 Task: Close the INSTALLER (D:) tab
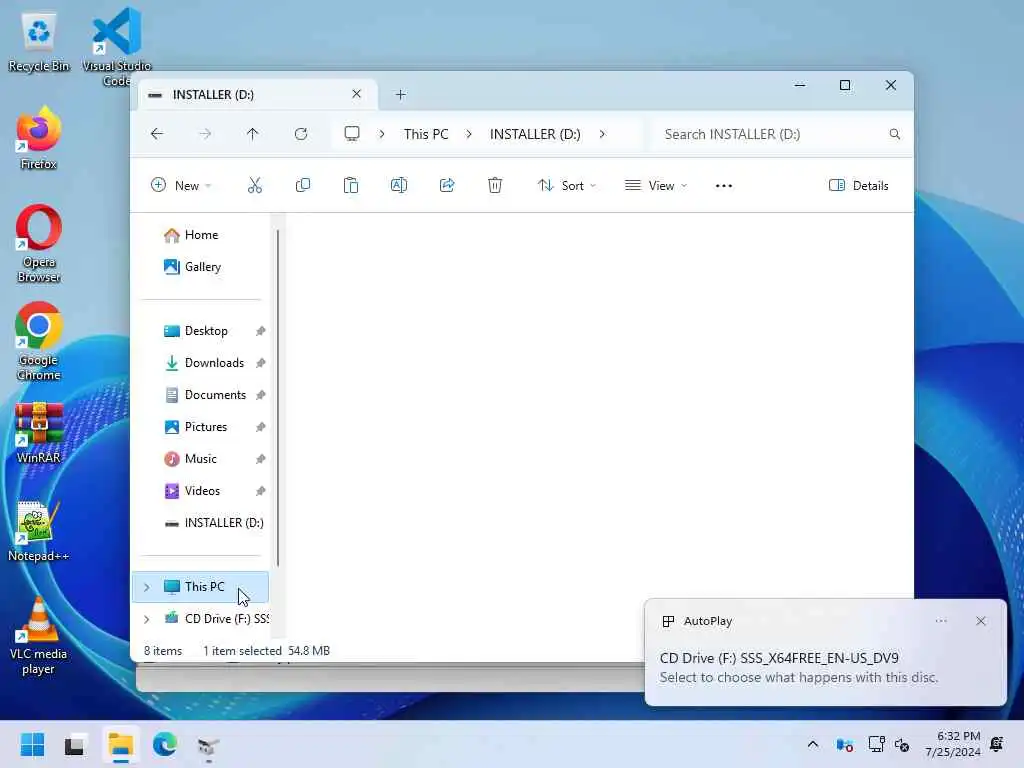[x=357, y=94]
